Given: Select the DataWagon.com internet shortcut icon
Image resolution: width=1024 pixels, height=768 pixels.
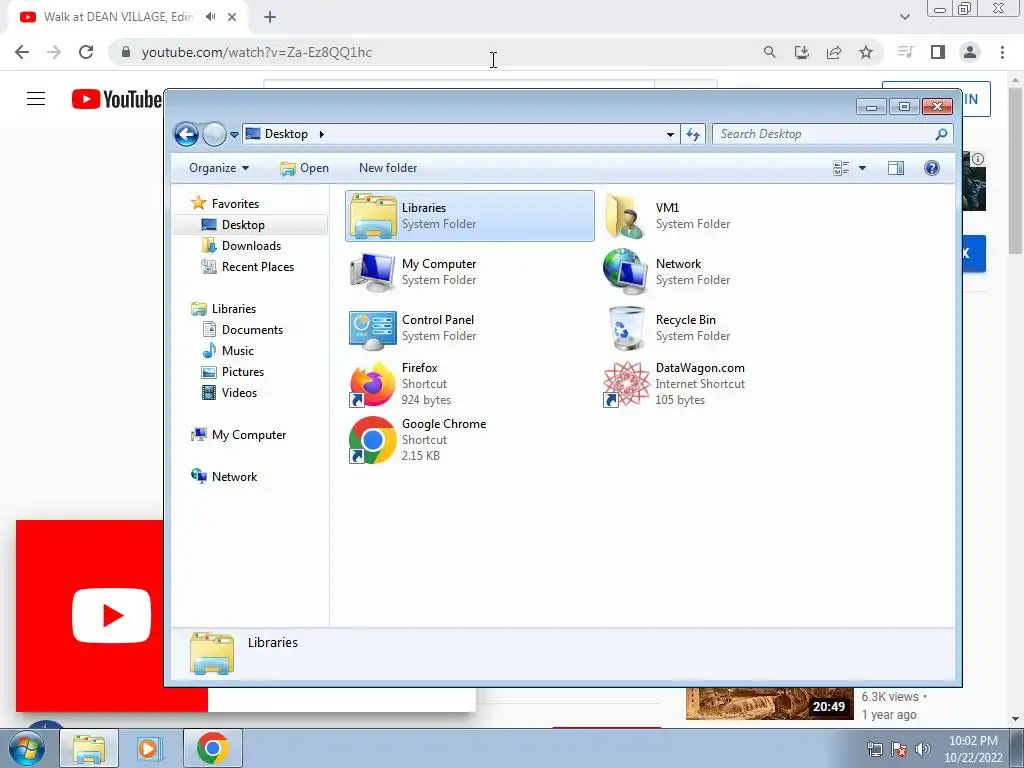Looking at the screenshot, I should (626, 385).
